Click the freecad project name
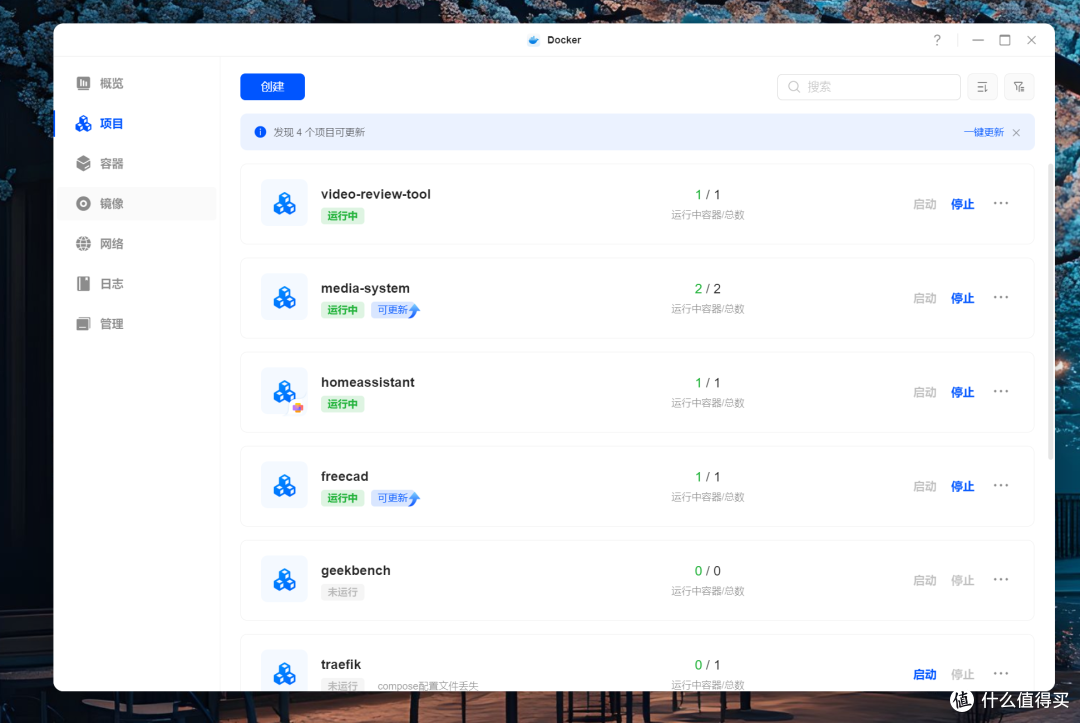This screenshot has width=1080, height=723. pos(344,476)
